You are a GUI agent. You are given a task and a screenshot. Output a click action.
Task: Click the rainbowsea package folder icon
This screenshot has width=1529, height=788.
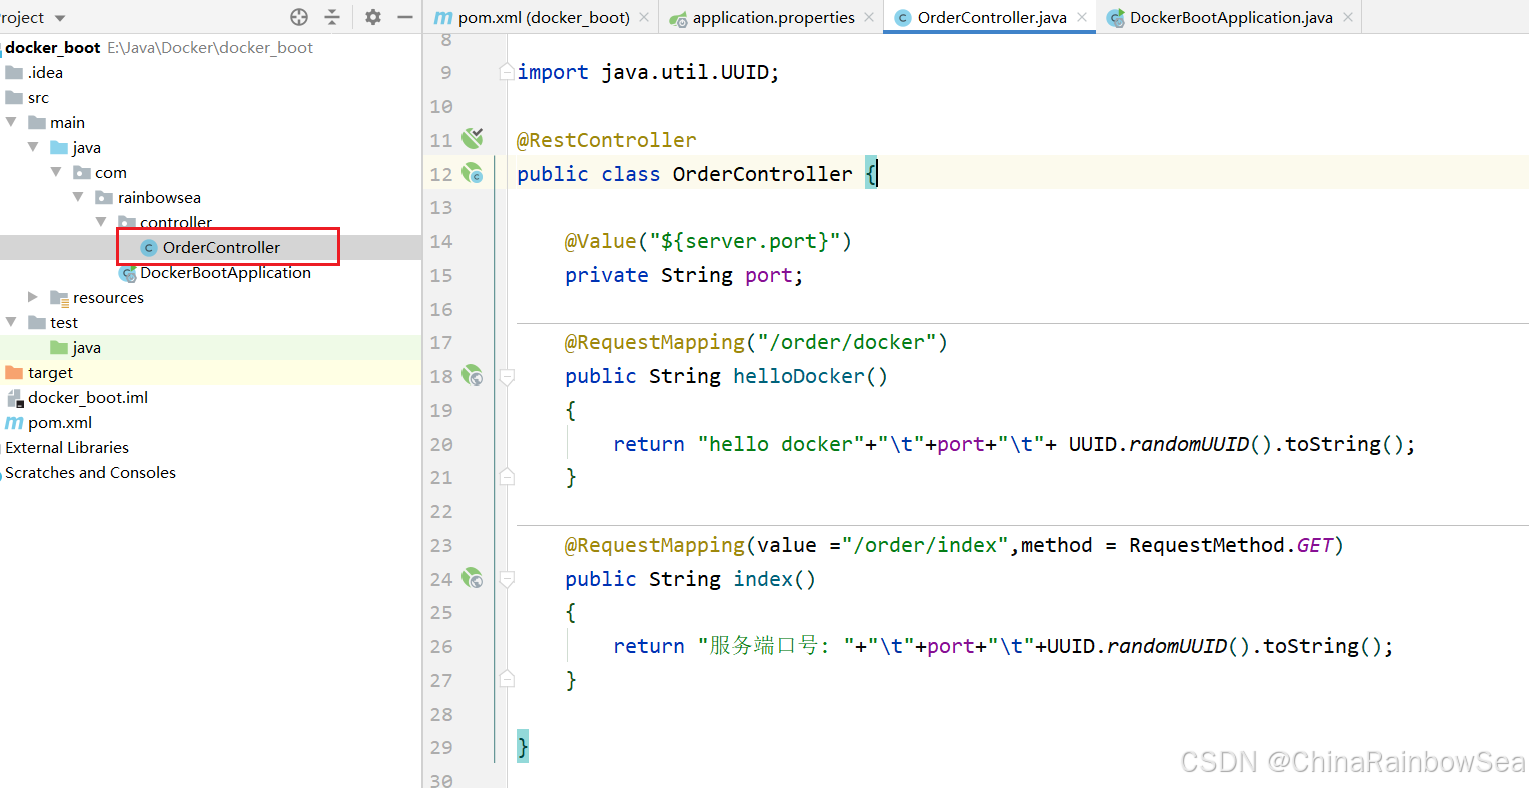point(104,197)
